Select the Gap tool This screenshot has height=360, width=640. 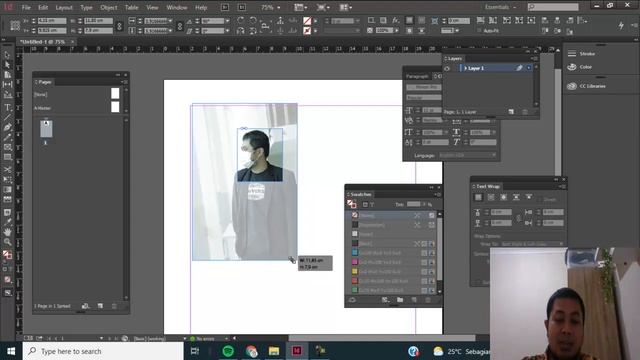[x=7, y=84]
